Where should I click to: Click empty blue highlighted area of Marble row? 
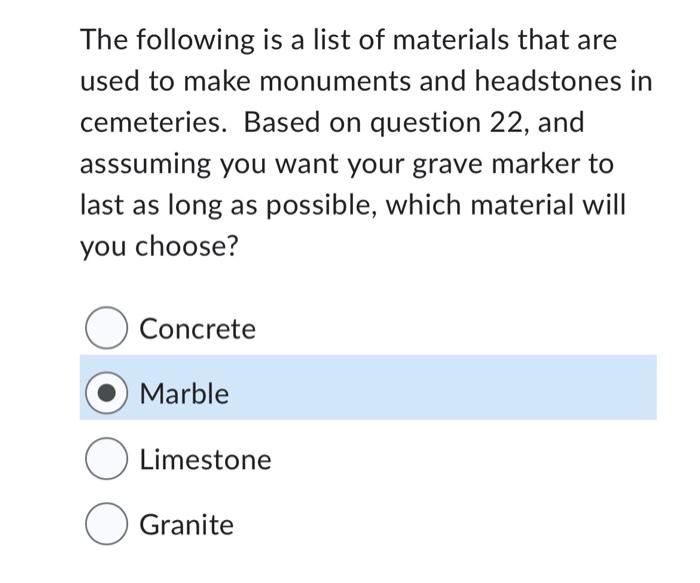tap(442, 387)
